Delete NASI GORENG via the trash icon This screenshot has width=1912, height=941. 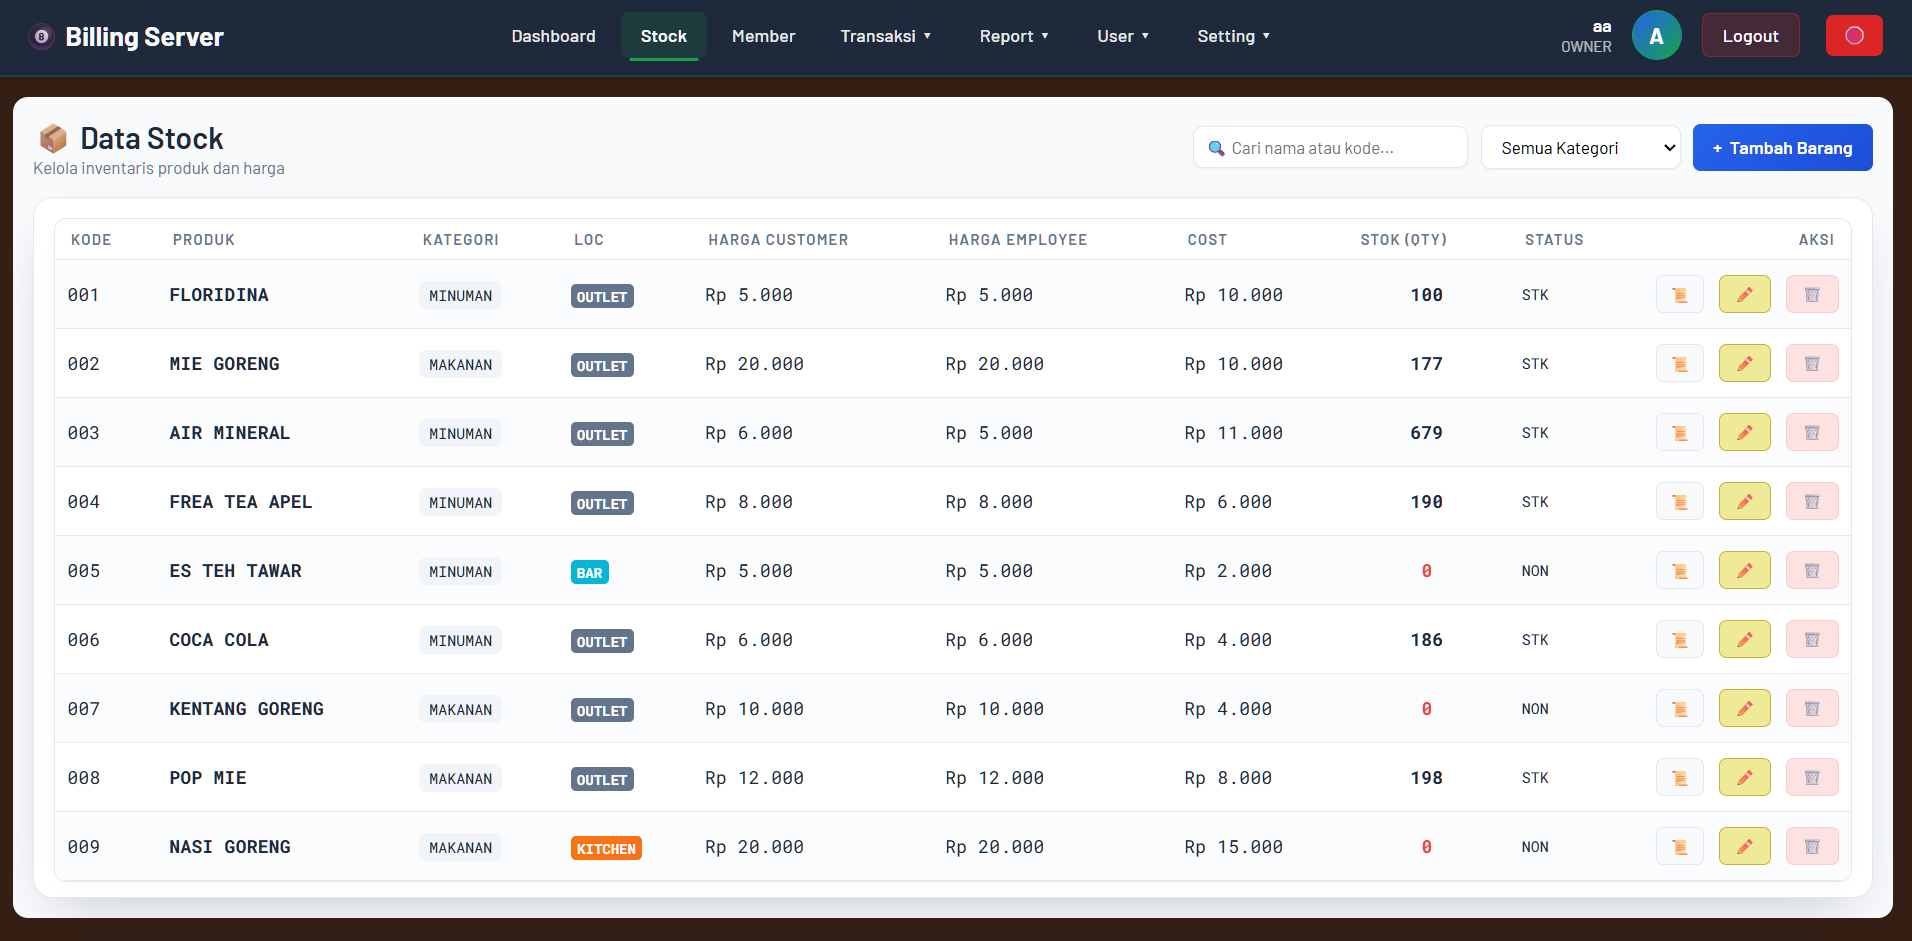1813,846
